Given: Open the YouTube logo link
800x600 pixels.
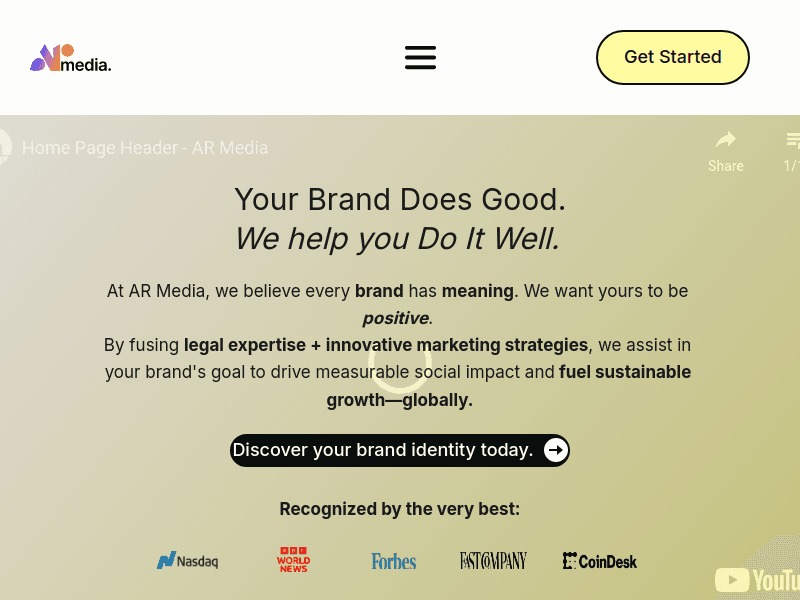Looking at the screenshot, I should (x=757, y=580).
